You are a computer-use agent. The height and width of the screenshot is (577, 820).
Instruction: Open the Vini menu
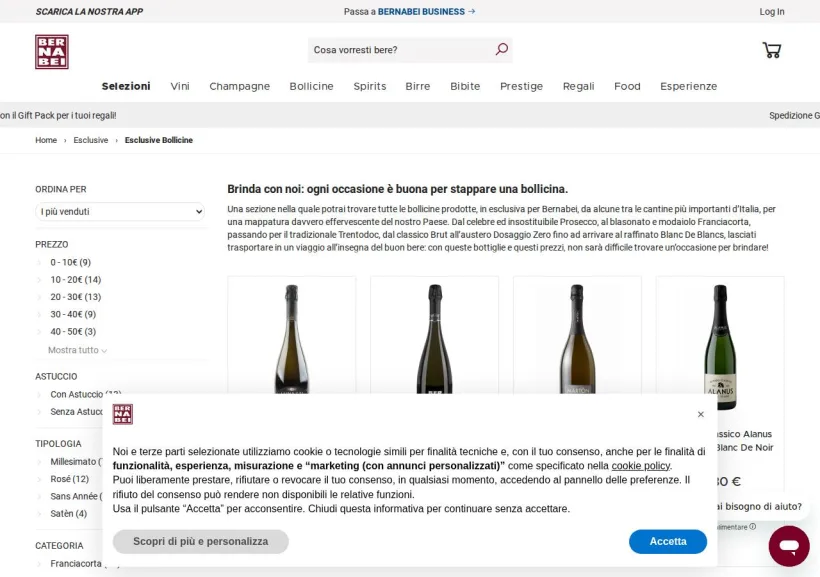coord(180,86)
